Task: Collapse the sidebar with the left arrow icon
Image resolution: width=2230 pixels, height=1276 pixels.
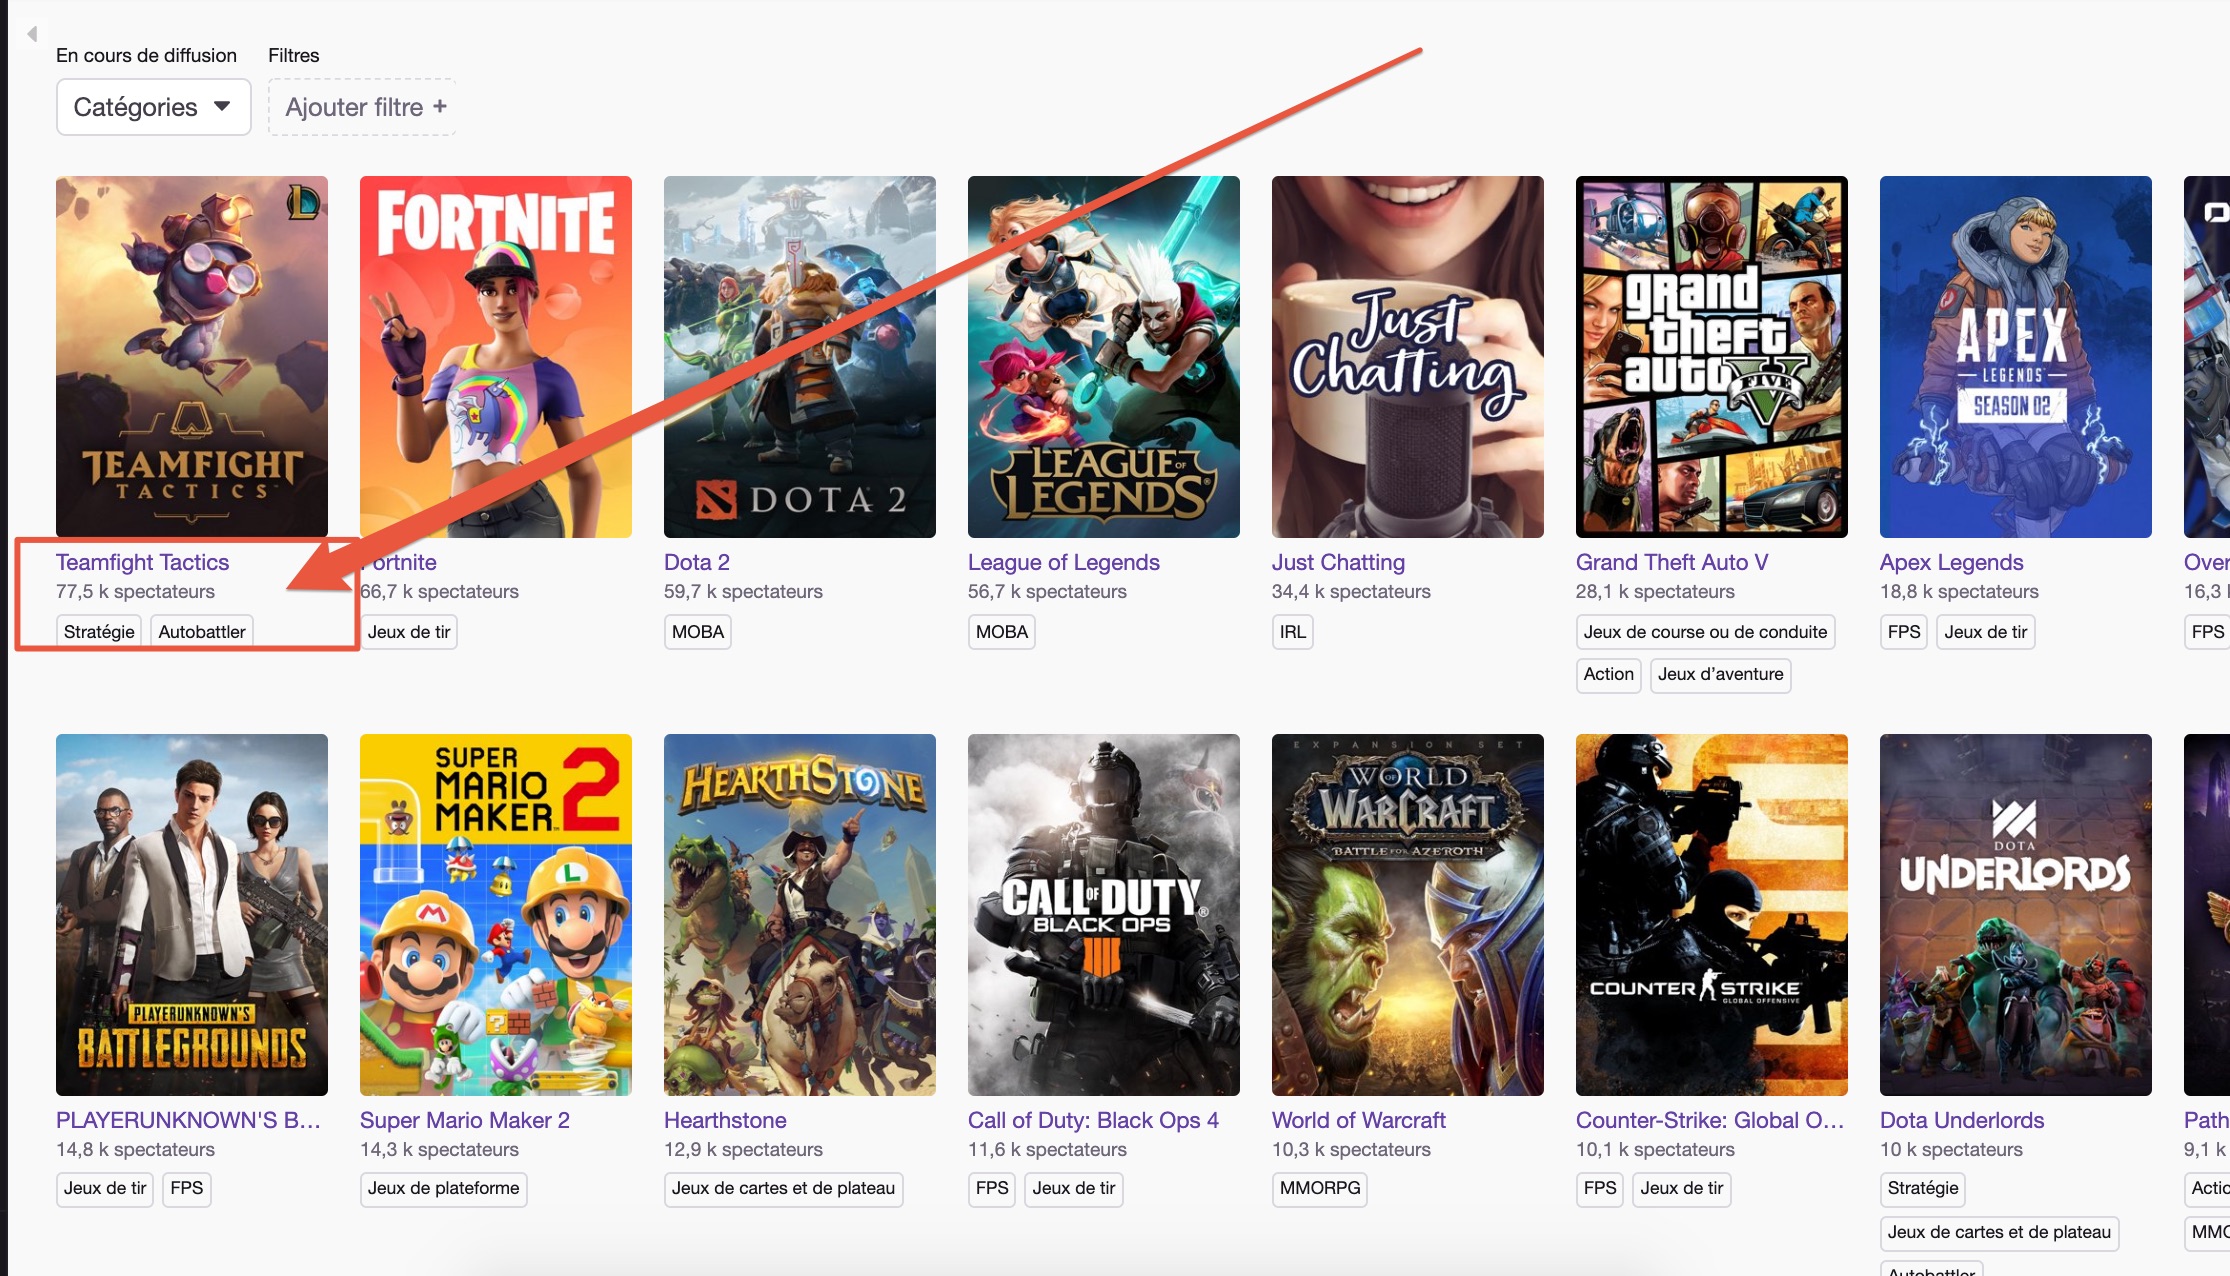Action: pyautogui.click(x=32, y=34)
